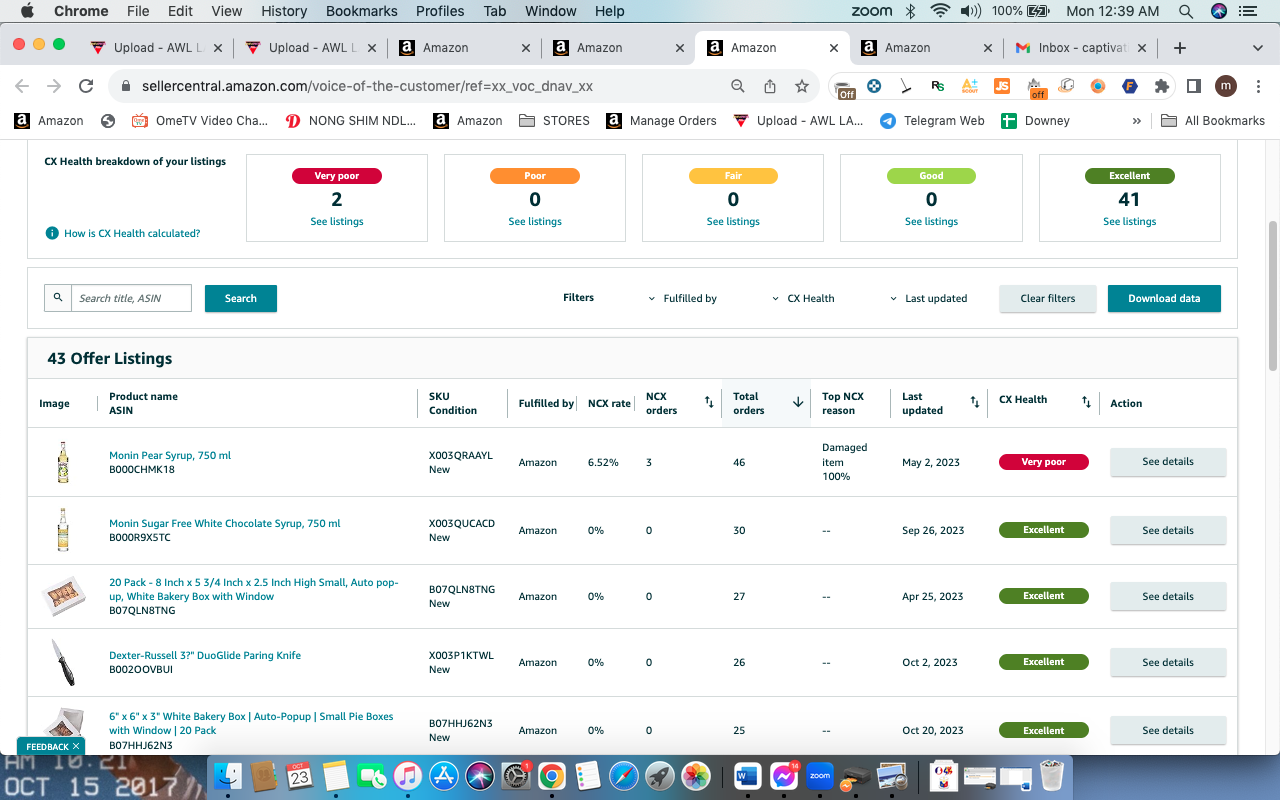
Task: Open Microsoft Word from the Dock
Action: pos(748,775)
